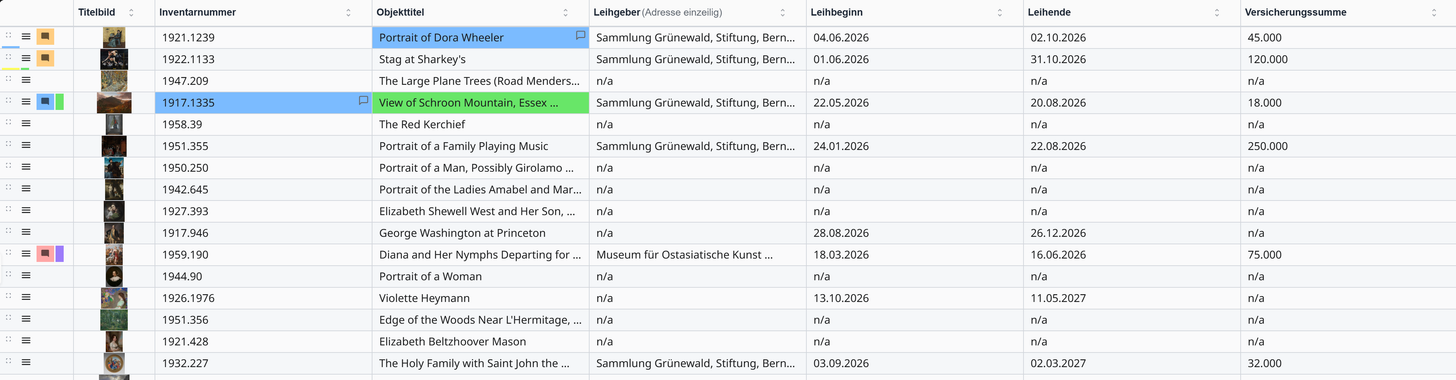Select 'Portrait of a Family Playing Music' cell
This screenshot has height=380, width=1456.
click(x=481, y=146)
